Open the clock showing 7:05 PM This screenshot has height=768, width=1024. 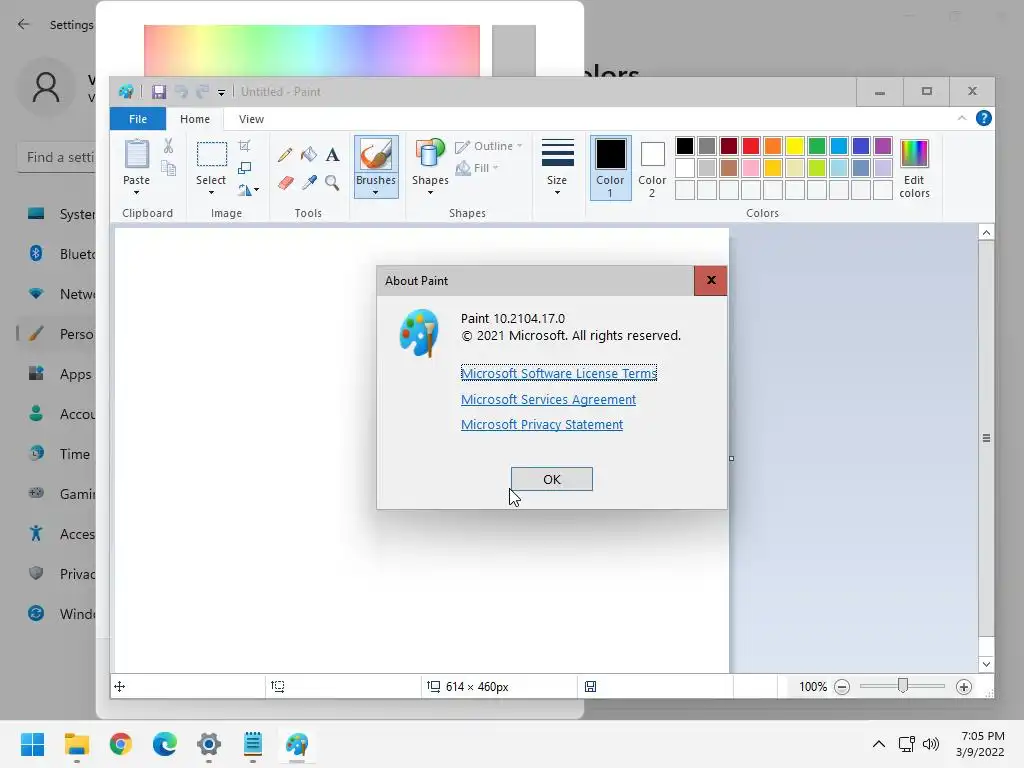981,744
